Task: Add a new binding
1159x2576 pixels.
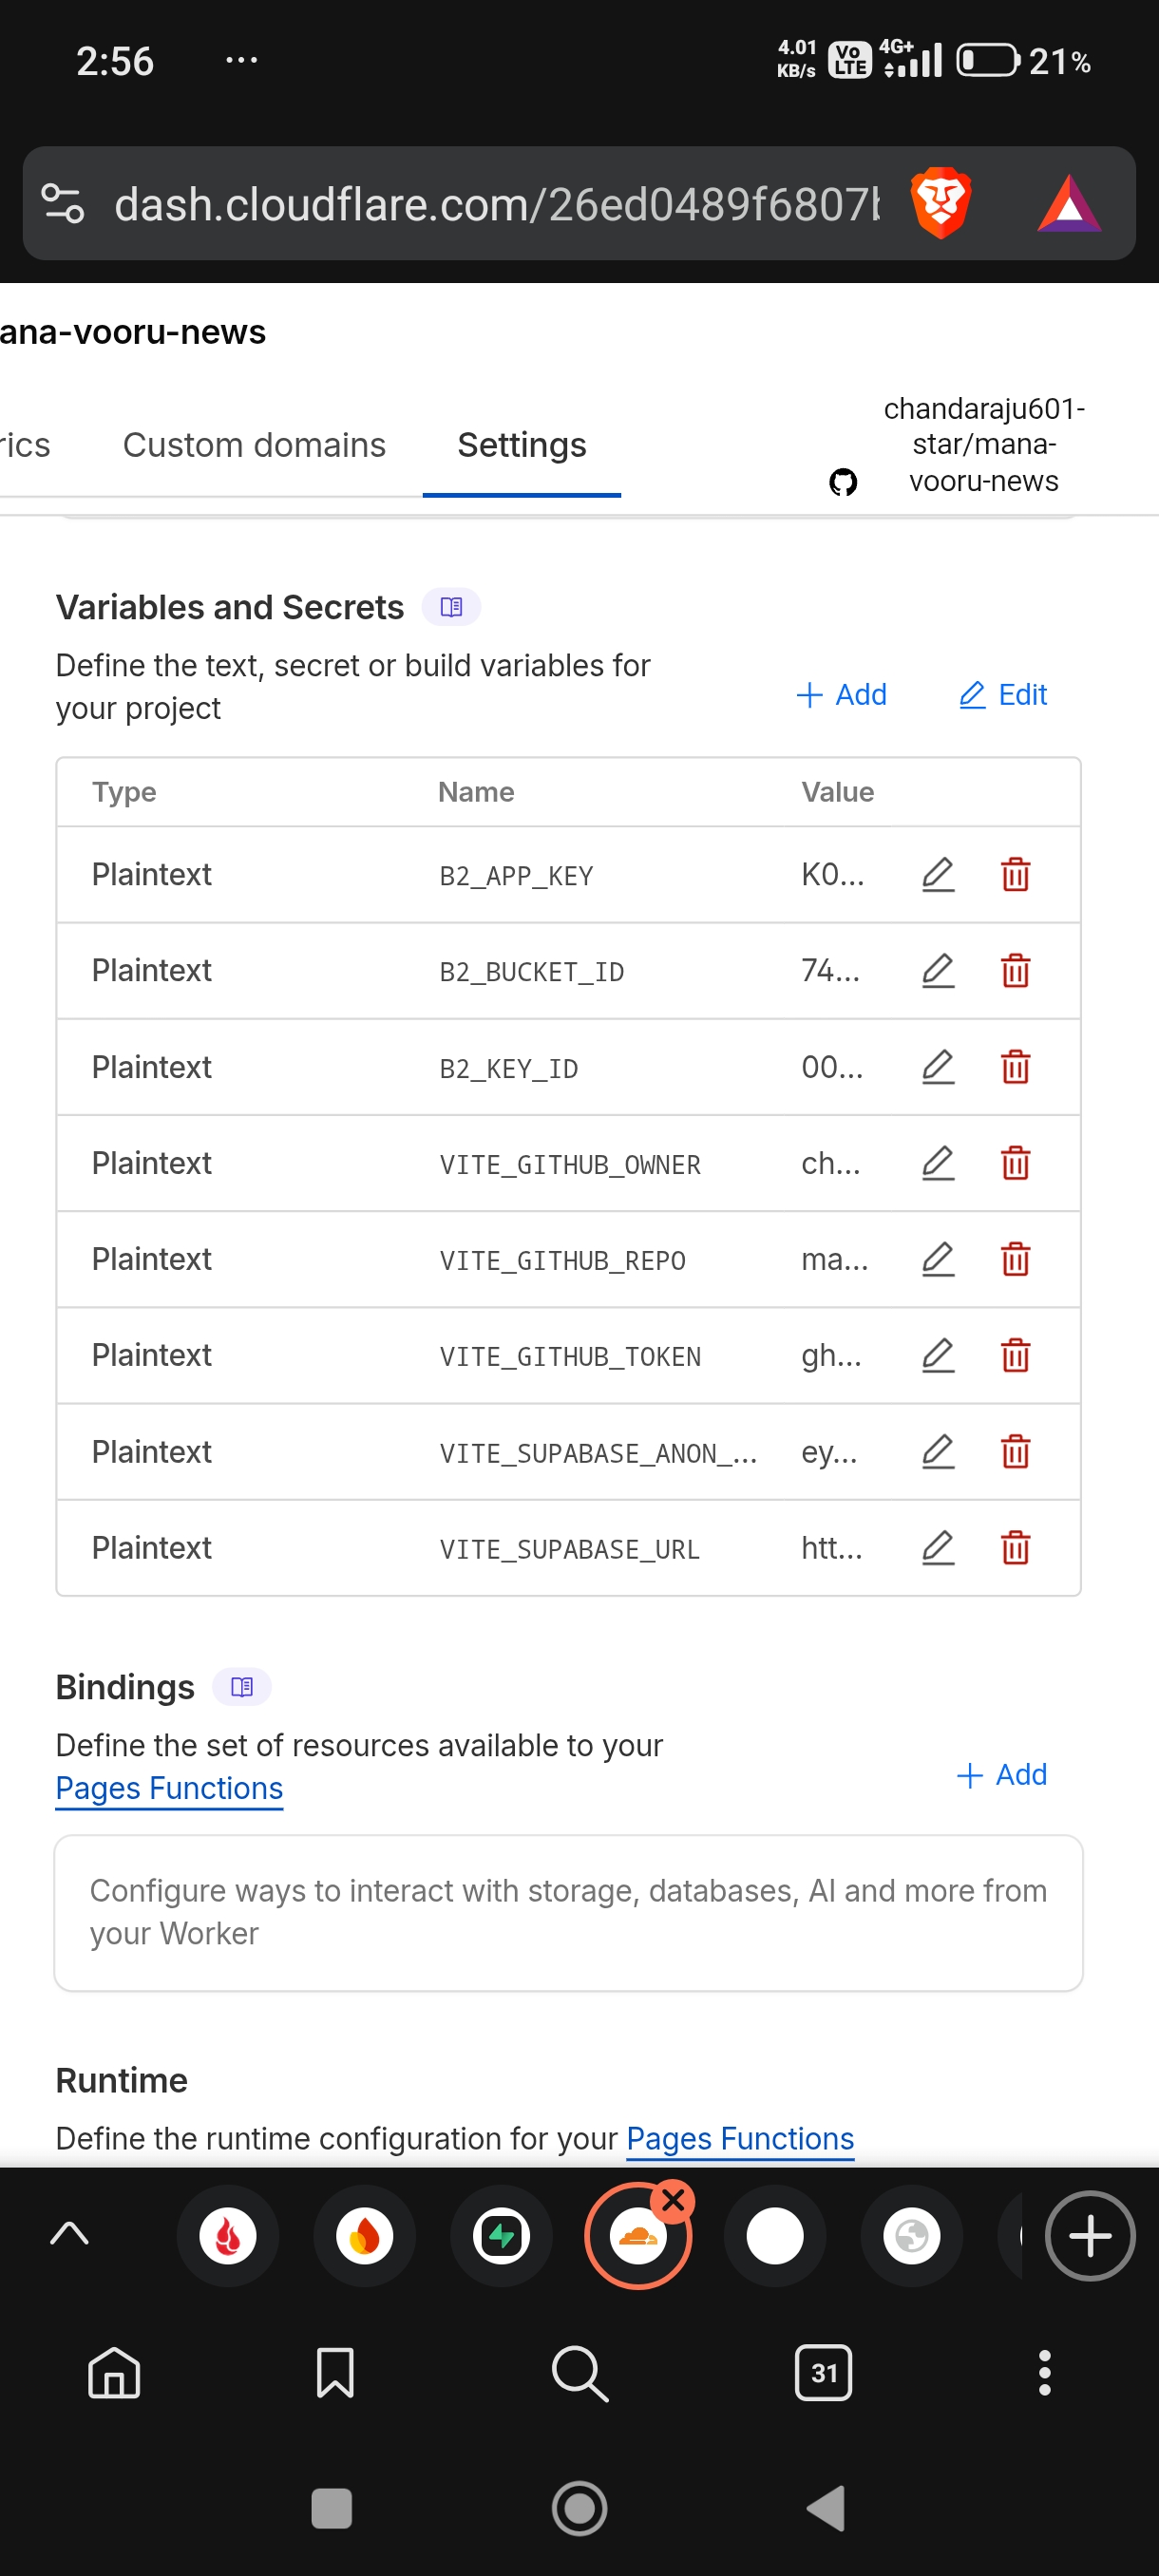Action: [1001, 1775]
